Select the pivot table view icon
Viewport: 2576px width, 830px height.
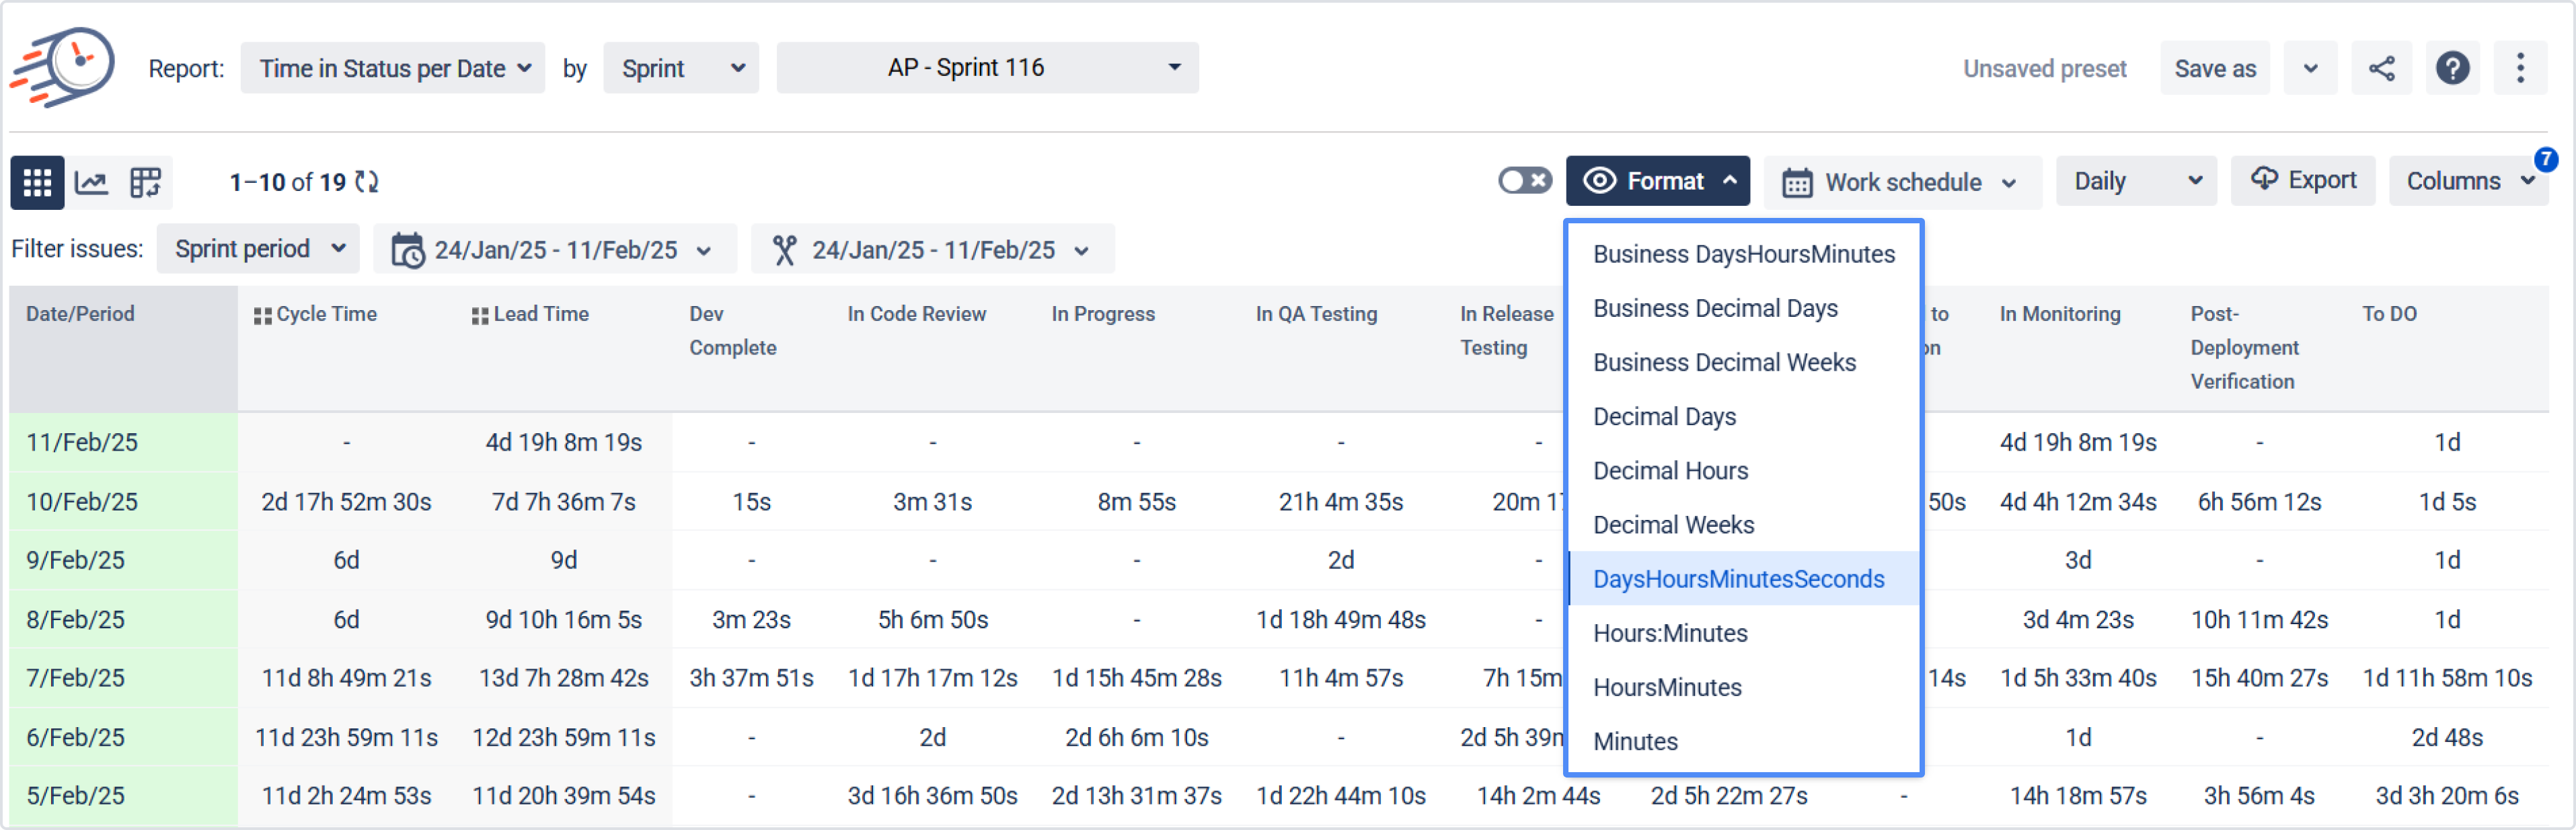coord(146,182)
